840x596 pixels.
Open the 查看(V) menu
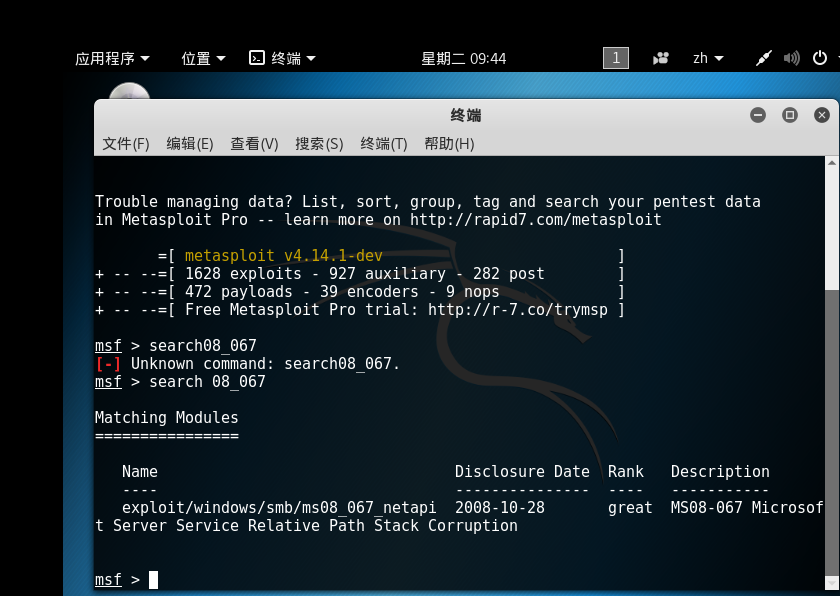click(254, 144)
